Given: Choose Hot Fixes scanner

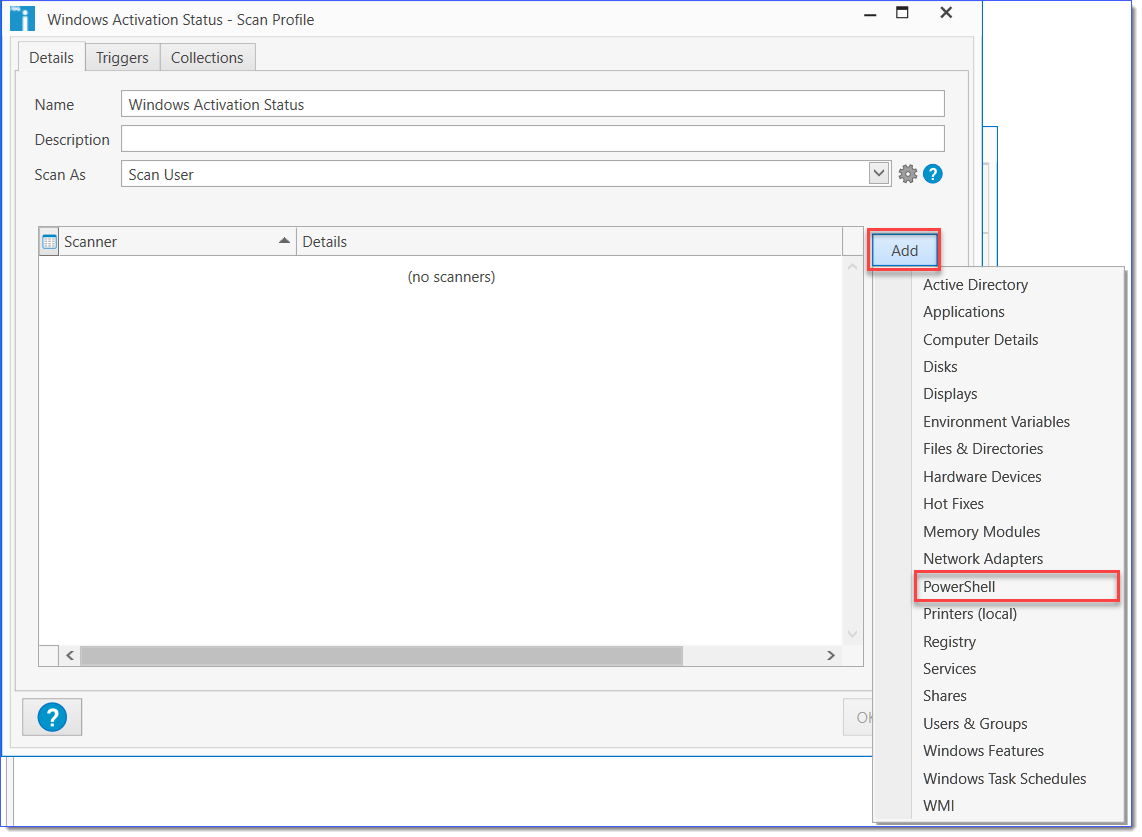Looking at the screenshot, I should pos(953,504).
